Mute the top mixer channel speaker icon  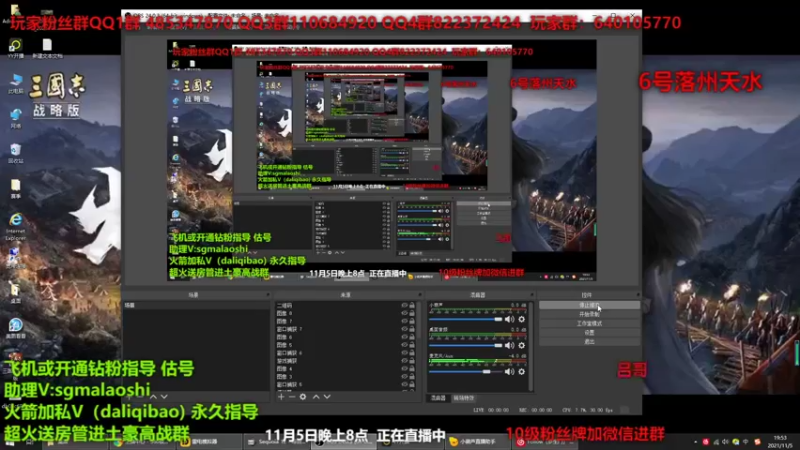point(509,319)
